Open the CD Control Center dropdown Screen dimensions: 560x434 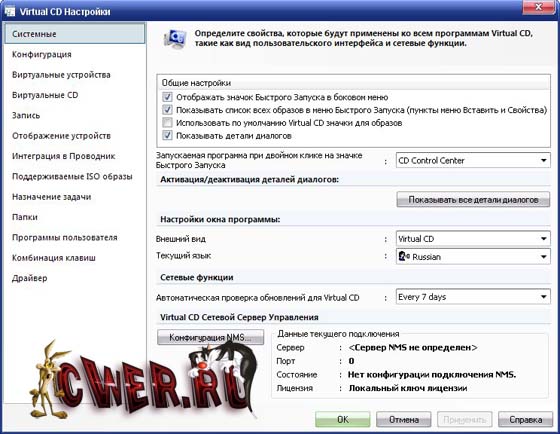(473, 160)
